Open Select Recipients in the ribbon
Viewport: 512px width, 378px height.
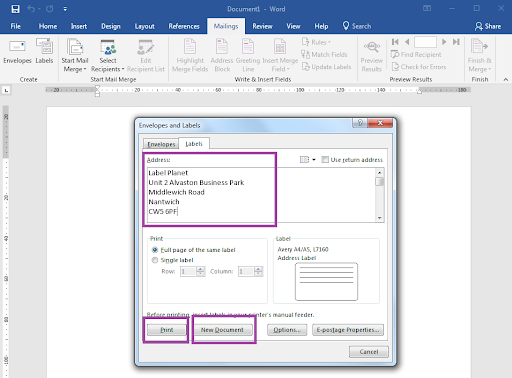tap(108, 55)
